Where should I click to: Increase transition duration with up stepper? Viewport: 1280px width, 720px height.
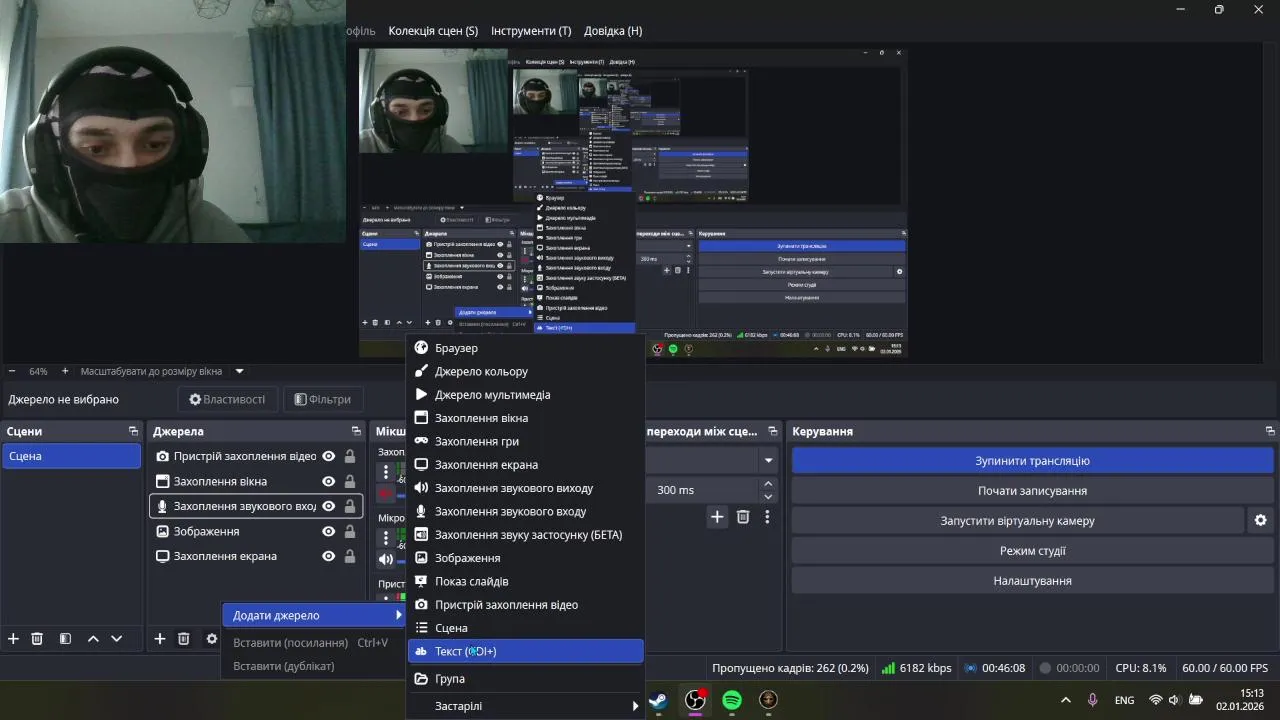point(768,484)
